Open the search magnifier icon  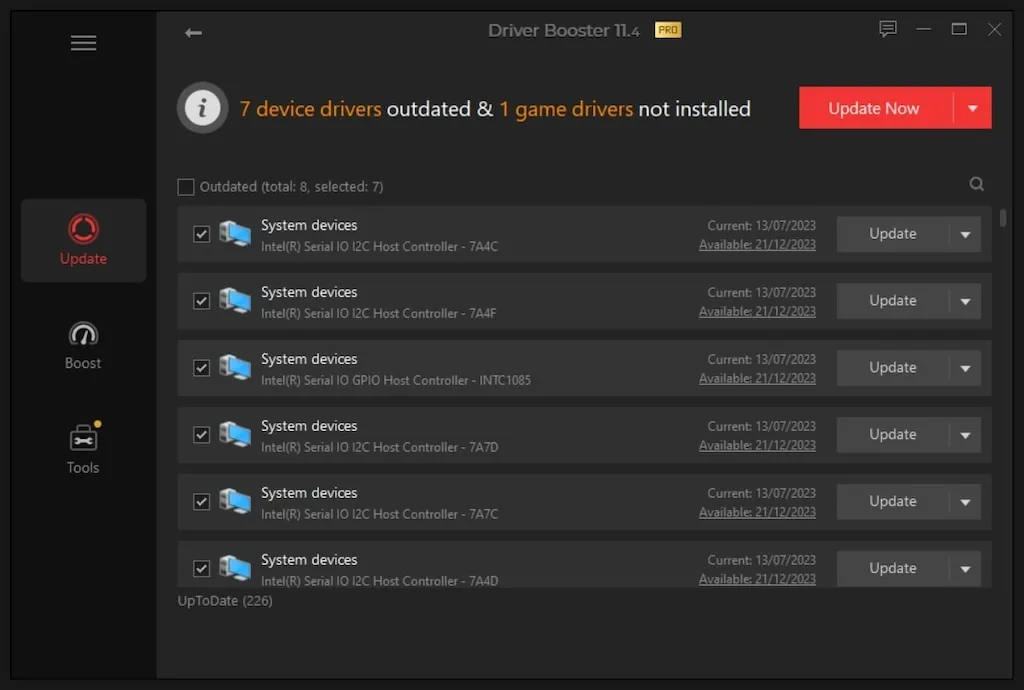click(976, 184)
